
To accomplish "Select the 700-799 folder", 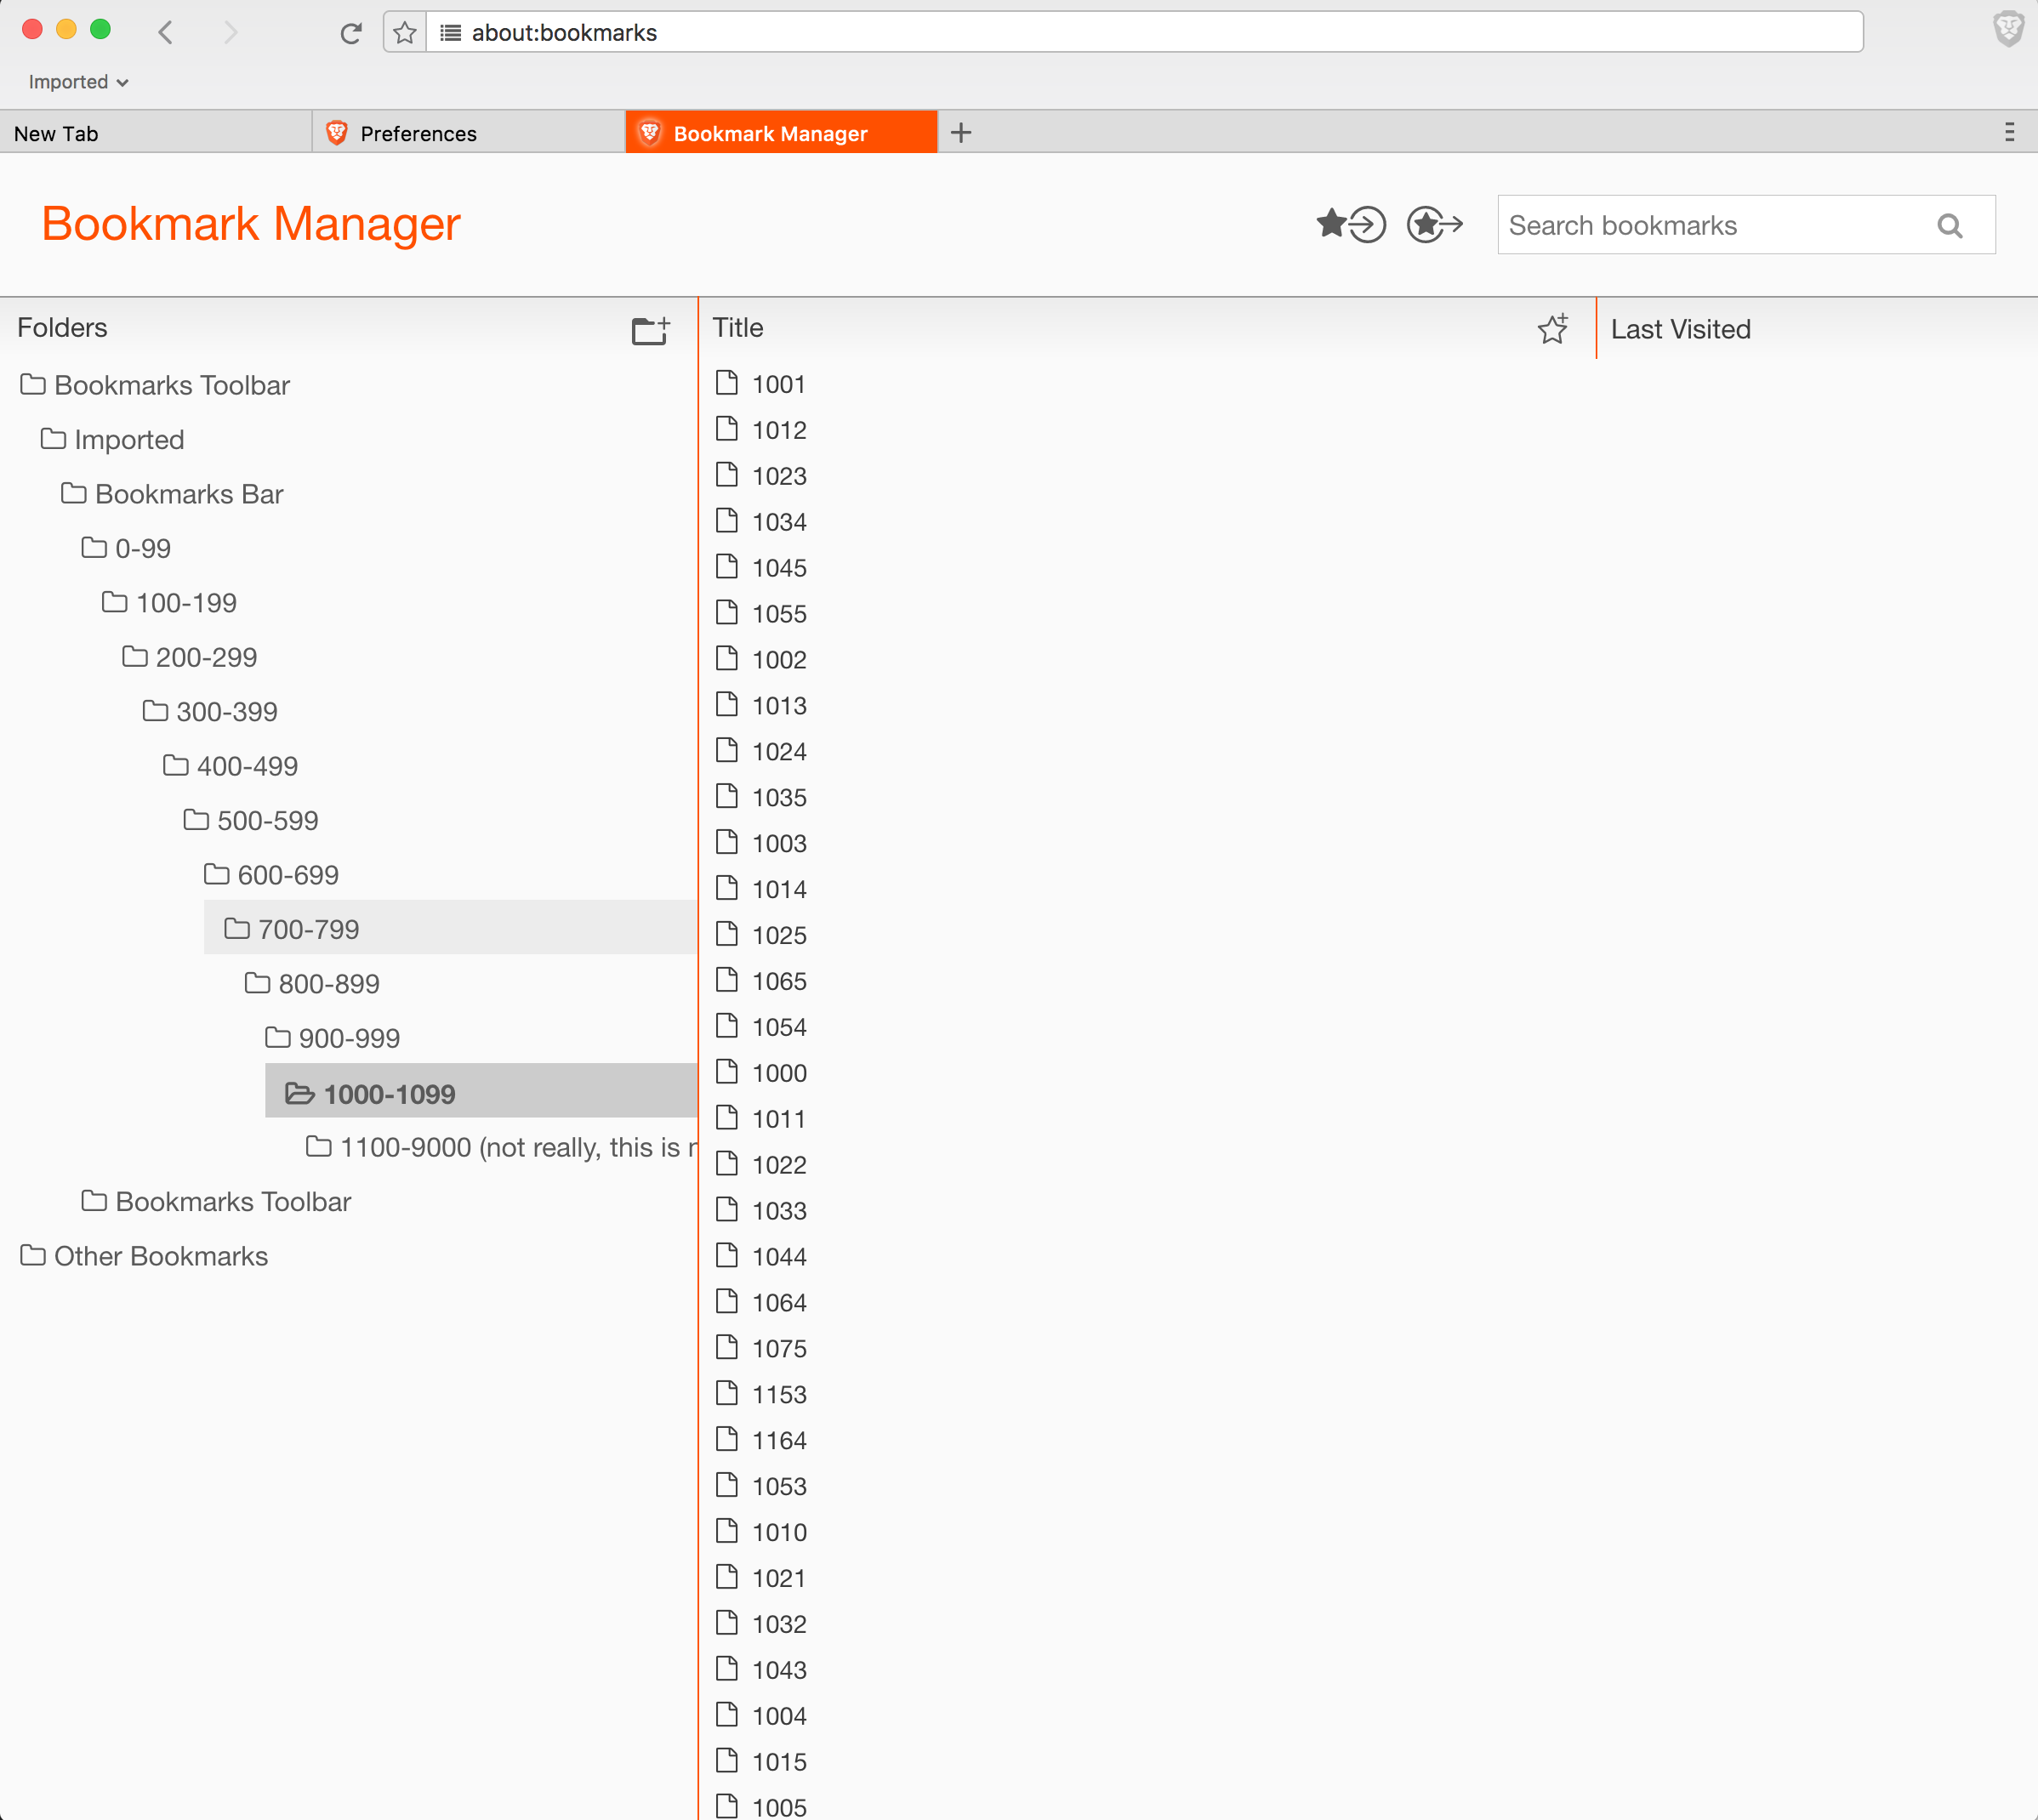I will 308,929.
